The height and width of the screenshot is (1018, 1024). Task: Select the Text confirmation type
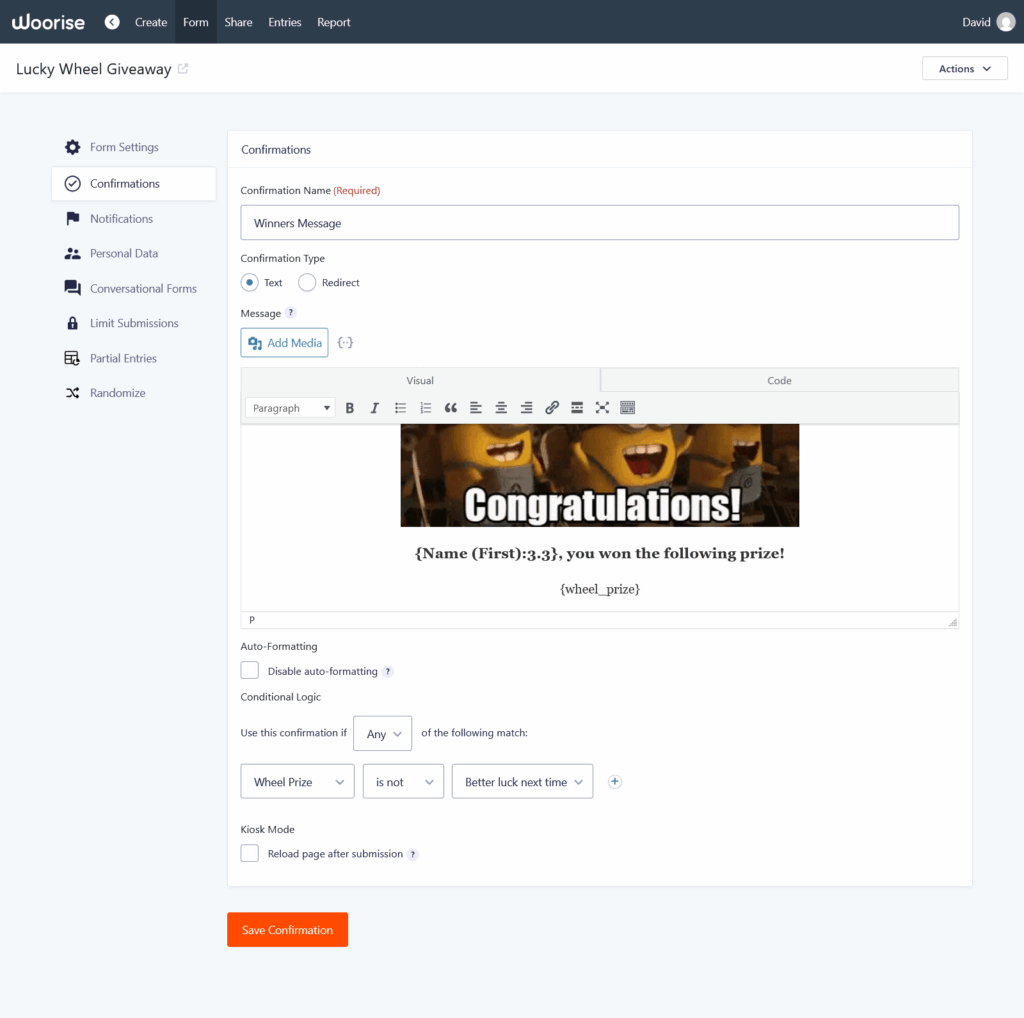click(249, 283)
